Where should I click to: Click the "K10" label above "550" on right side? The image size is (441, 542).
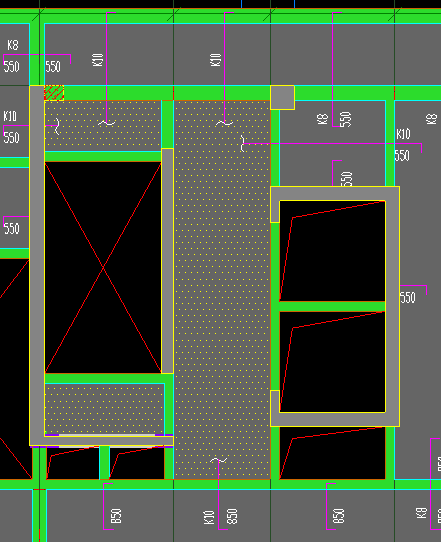403,134
